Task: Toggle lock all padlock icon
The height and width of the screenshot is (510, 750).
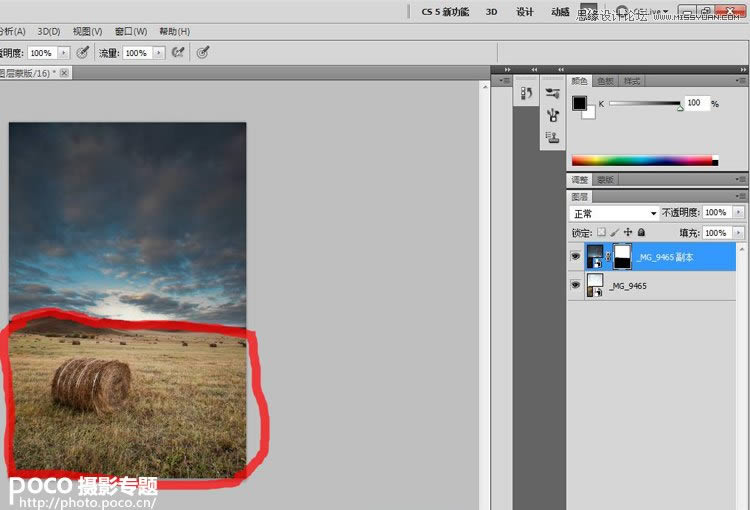Action: click(x=641, y=232)
